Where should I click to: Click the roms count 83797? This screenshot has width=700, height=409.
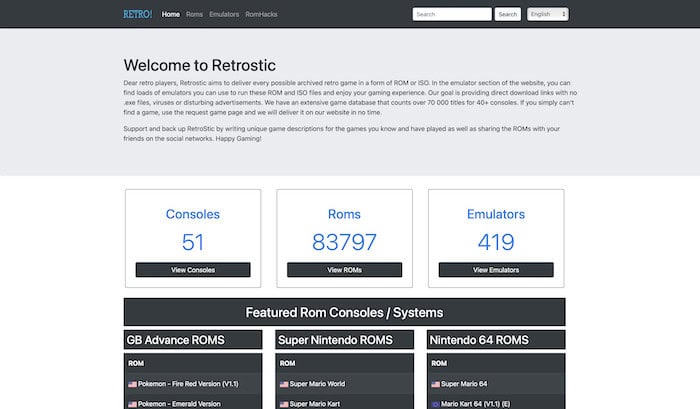tap(344, 242)
